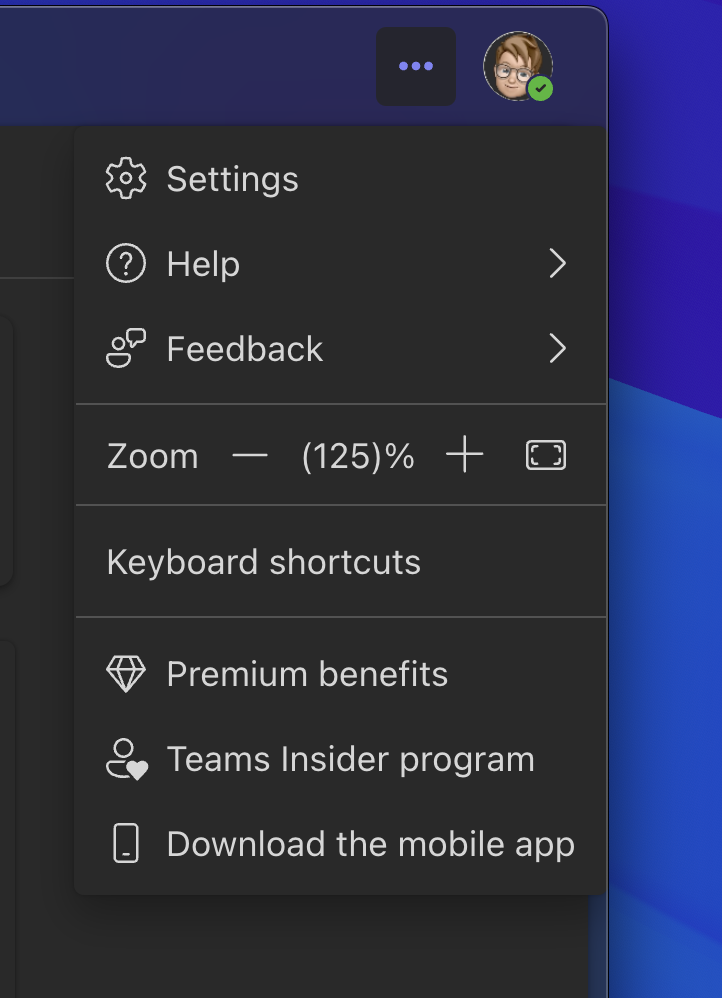
Task: Click the Settings gear icon
Action: click(x=125, y=178)
